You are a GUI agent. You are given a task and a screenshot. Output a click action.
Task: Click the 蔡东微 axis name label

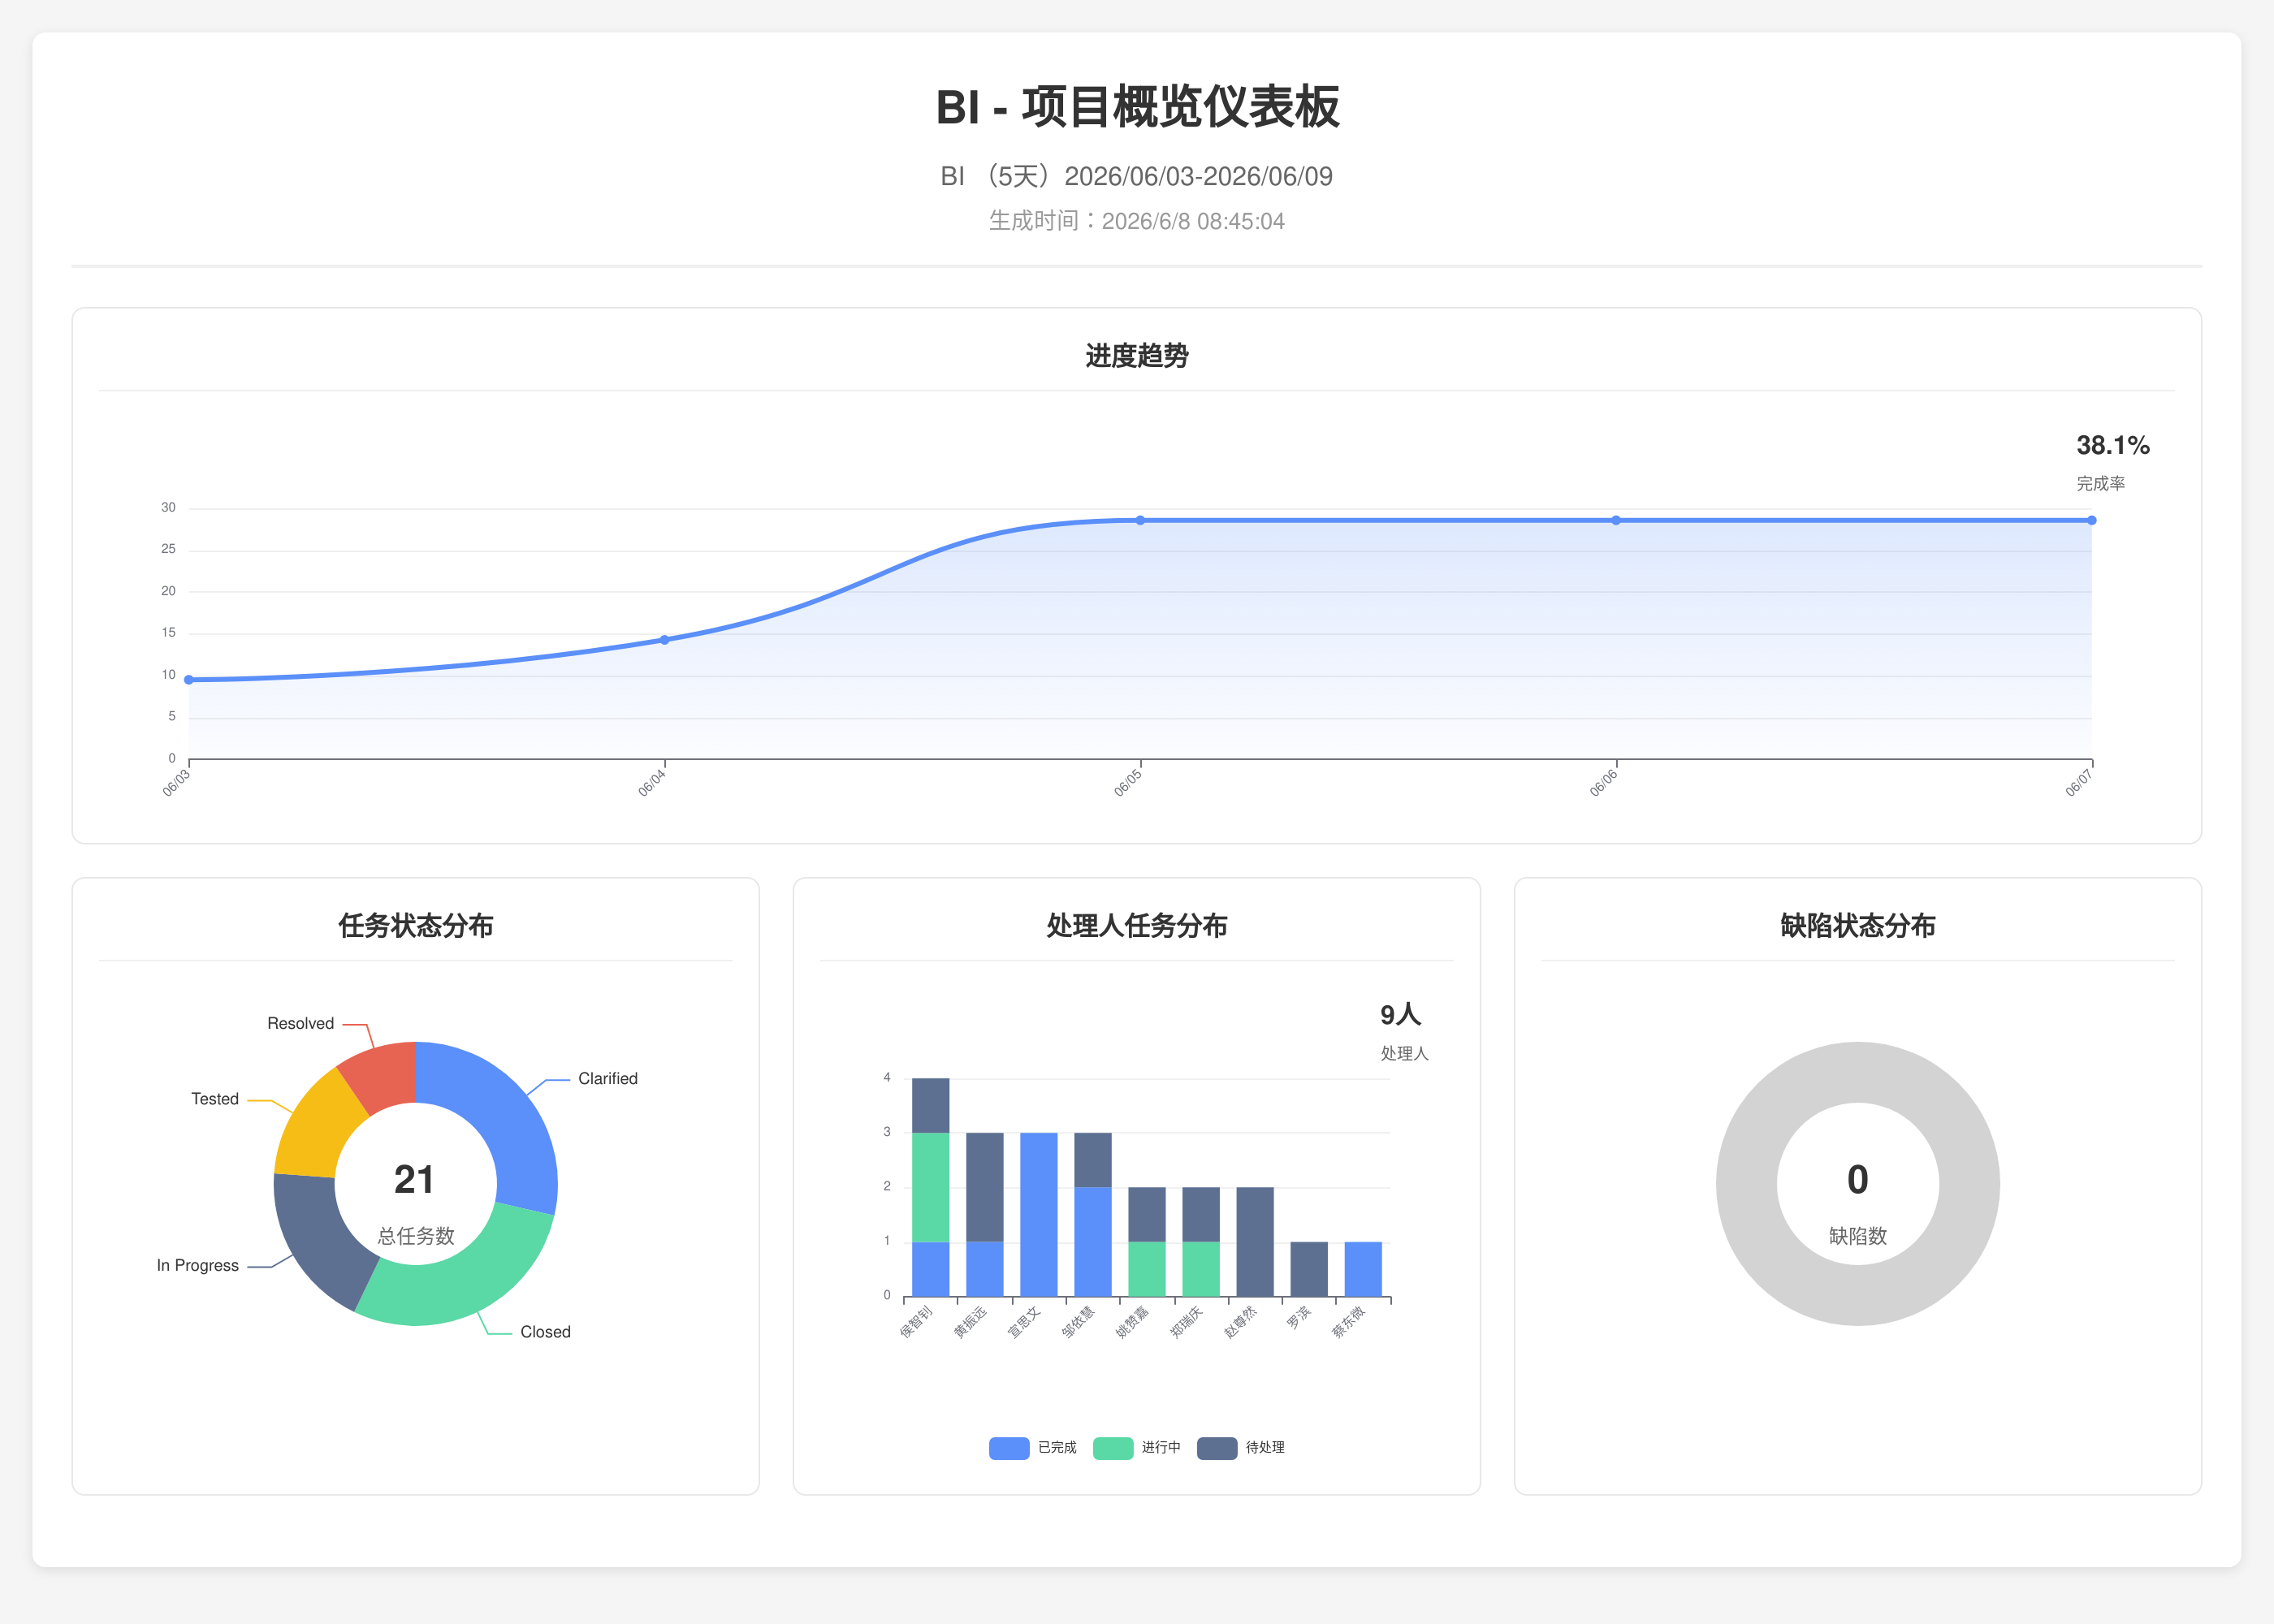(x=1348, y=1321)
